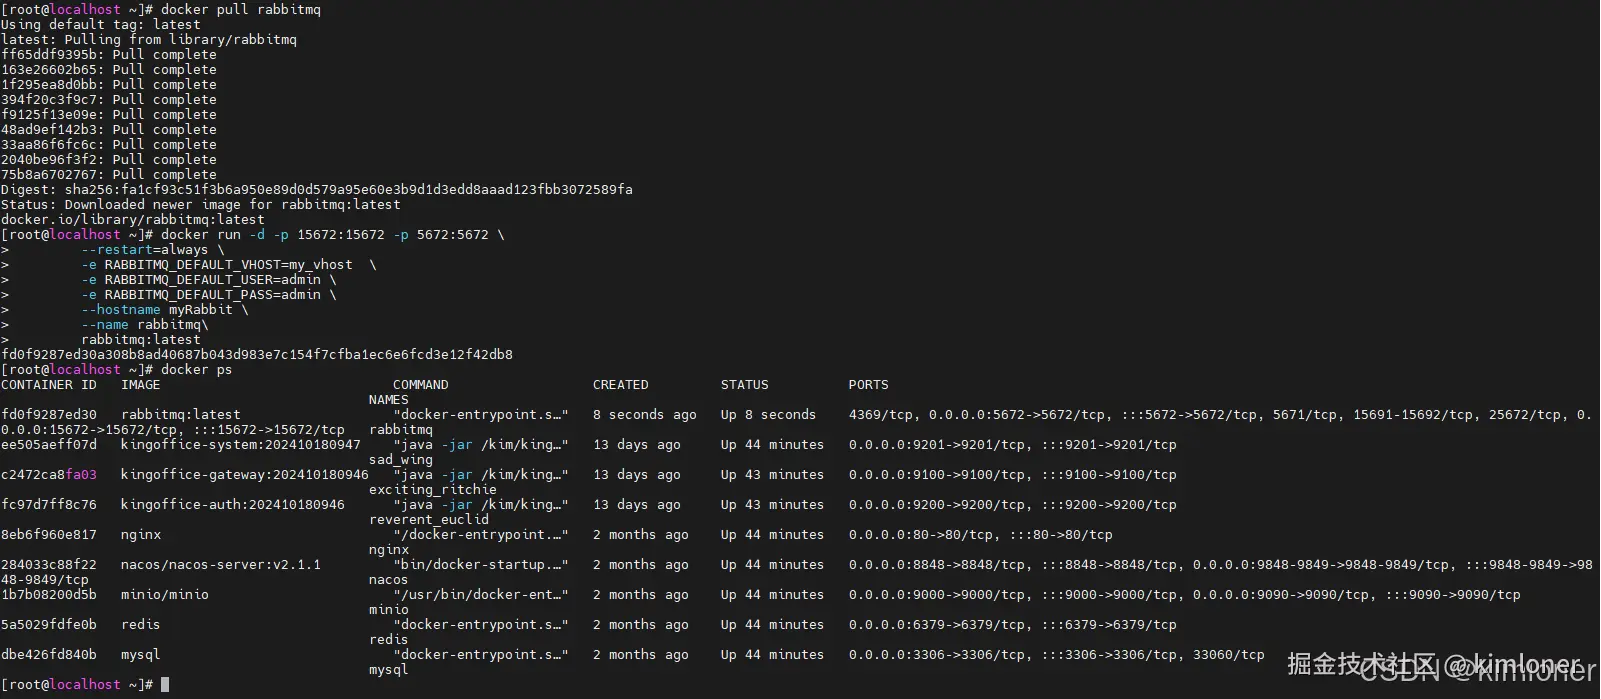Screen dimensions: 1601x699
Task: Click the PORTS column header
Action: tap(868, 385)
